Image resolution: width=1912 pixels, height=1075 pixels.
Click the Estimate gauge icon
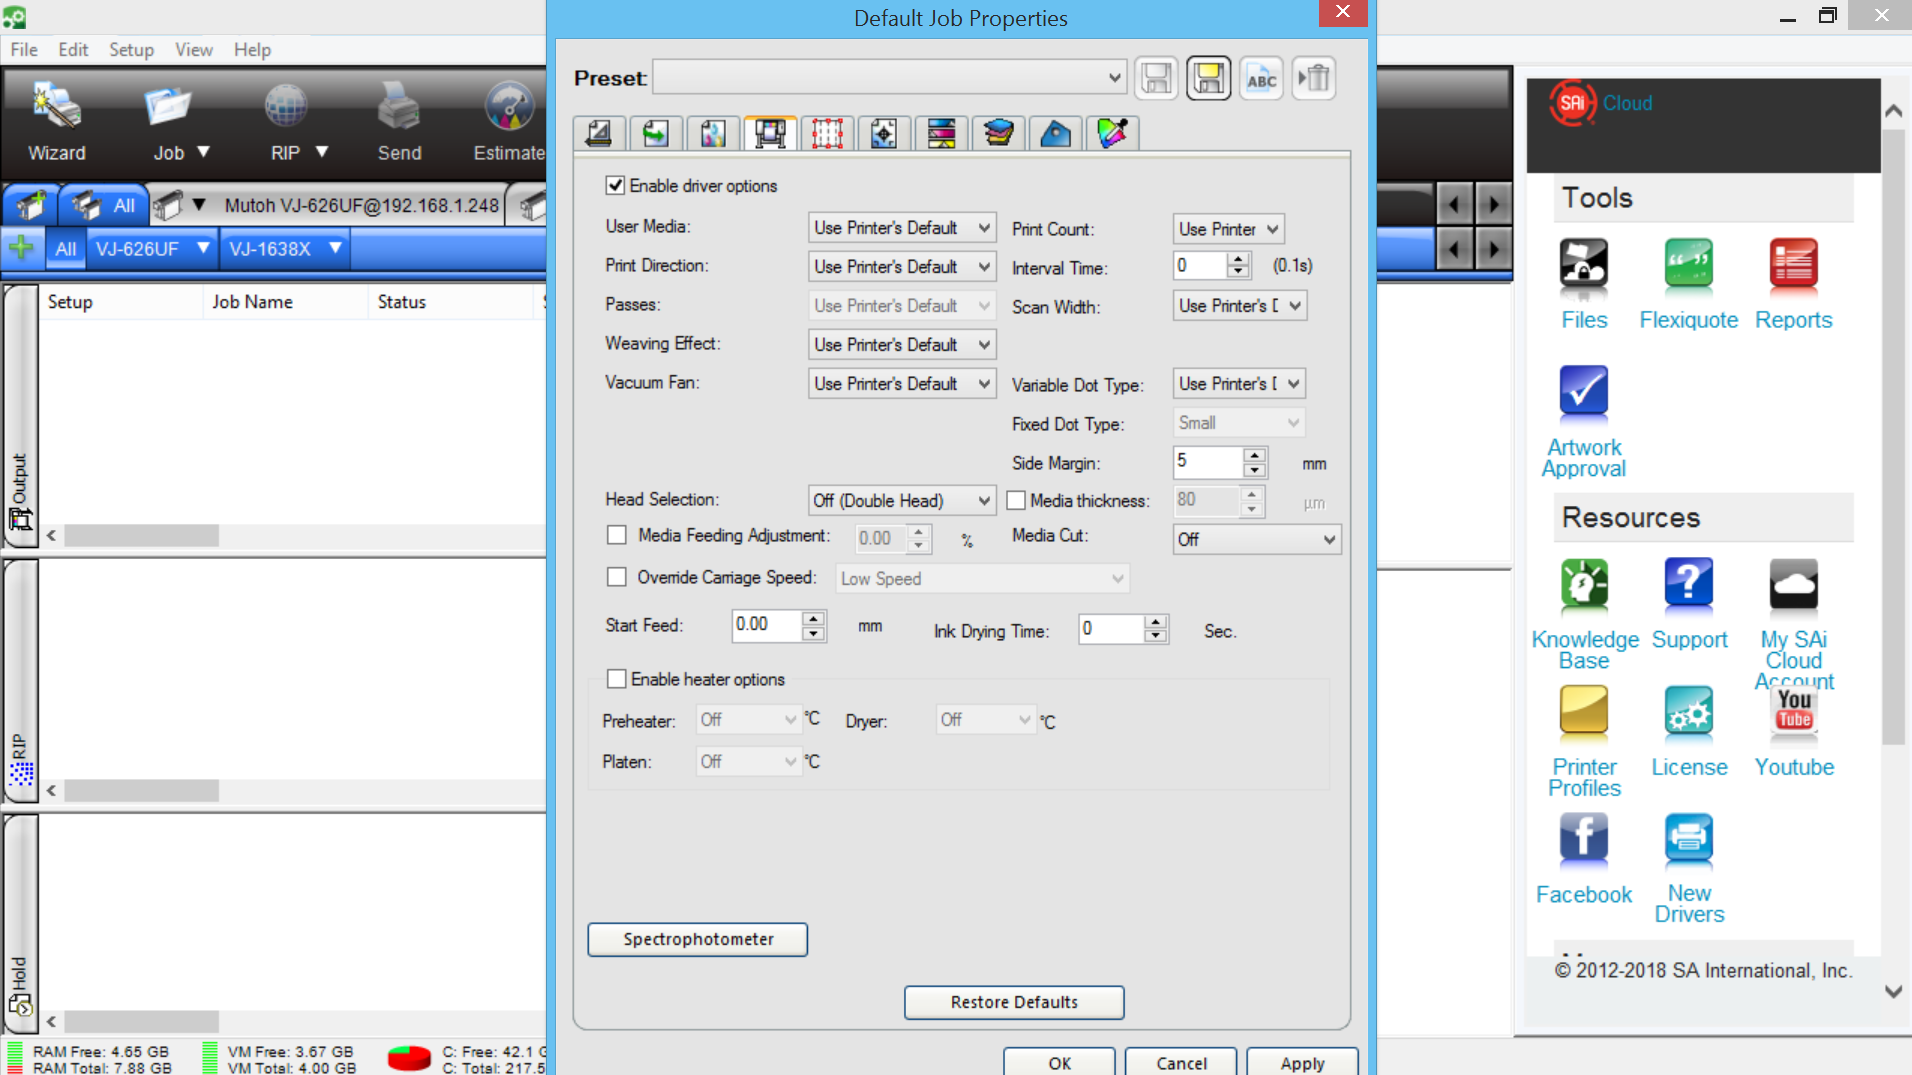[509, 106]
